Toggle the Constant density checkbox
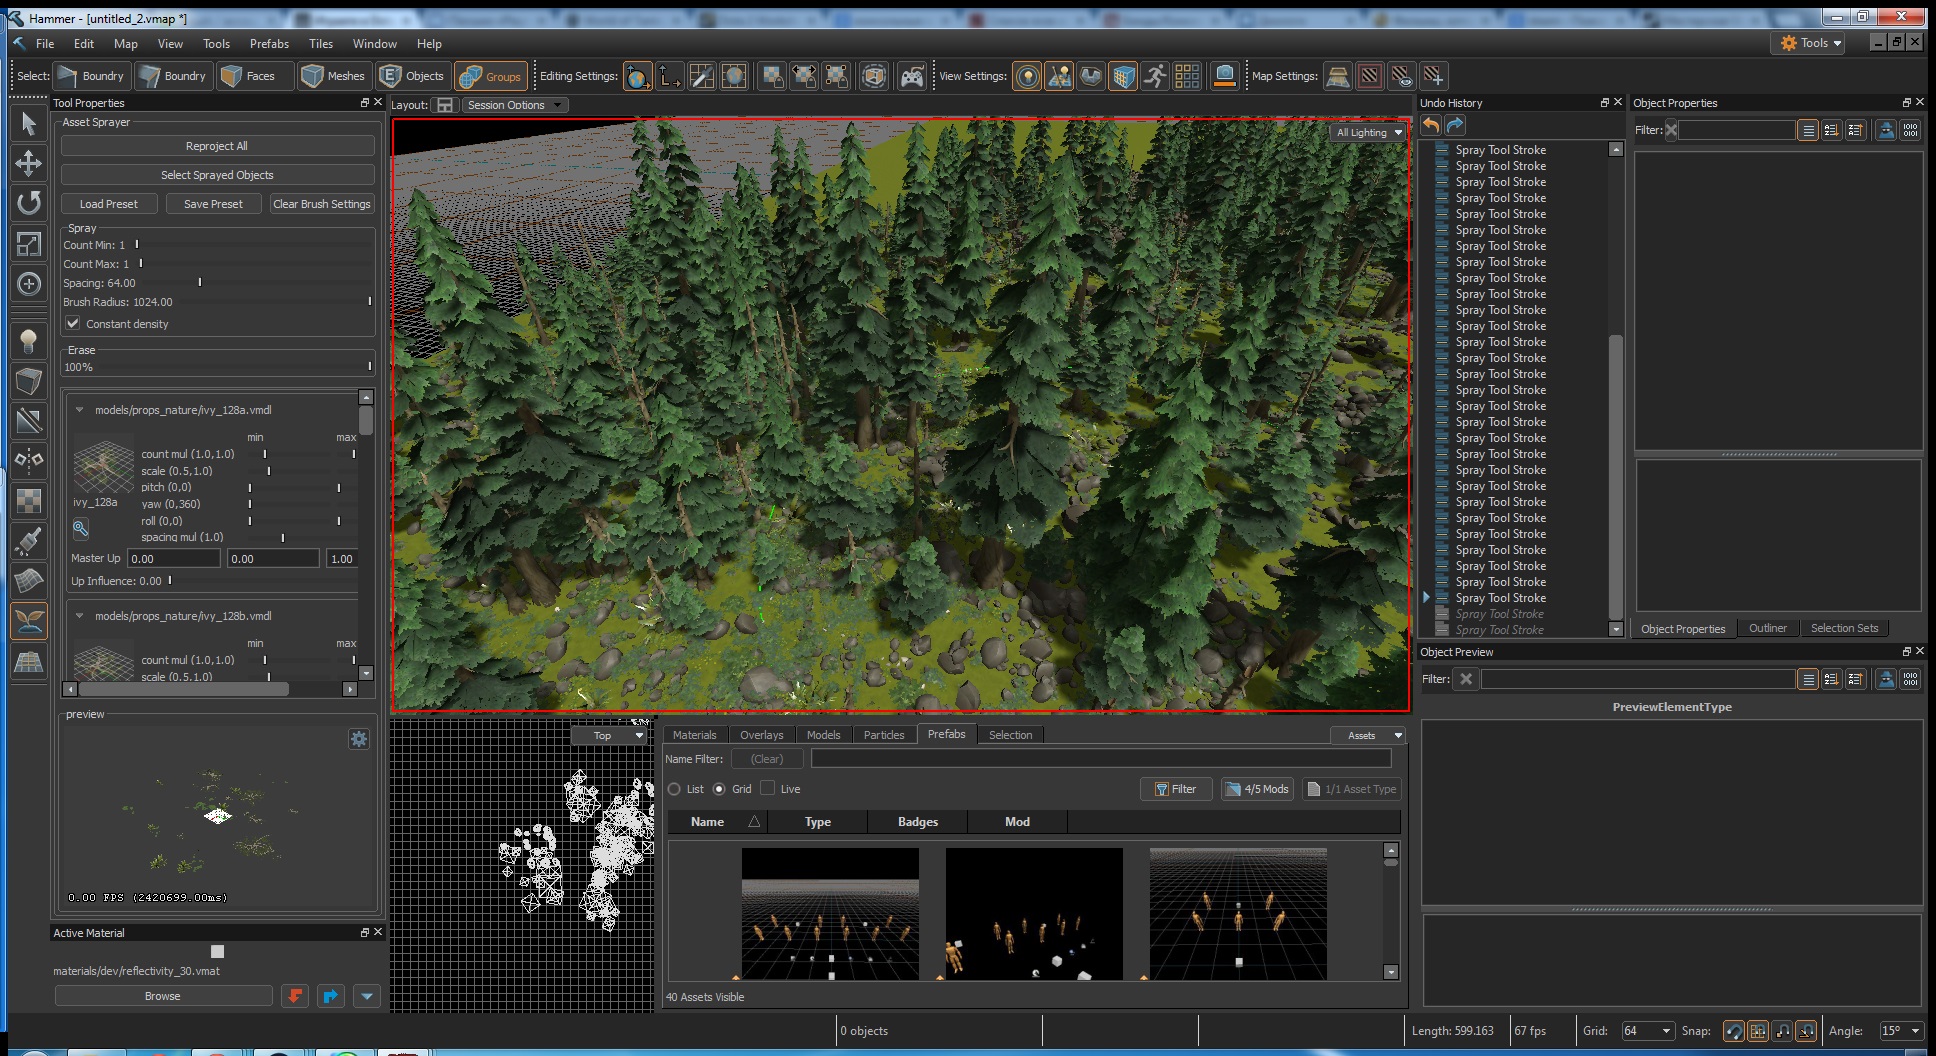 pyautogui.click(x=73, y=324)
